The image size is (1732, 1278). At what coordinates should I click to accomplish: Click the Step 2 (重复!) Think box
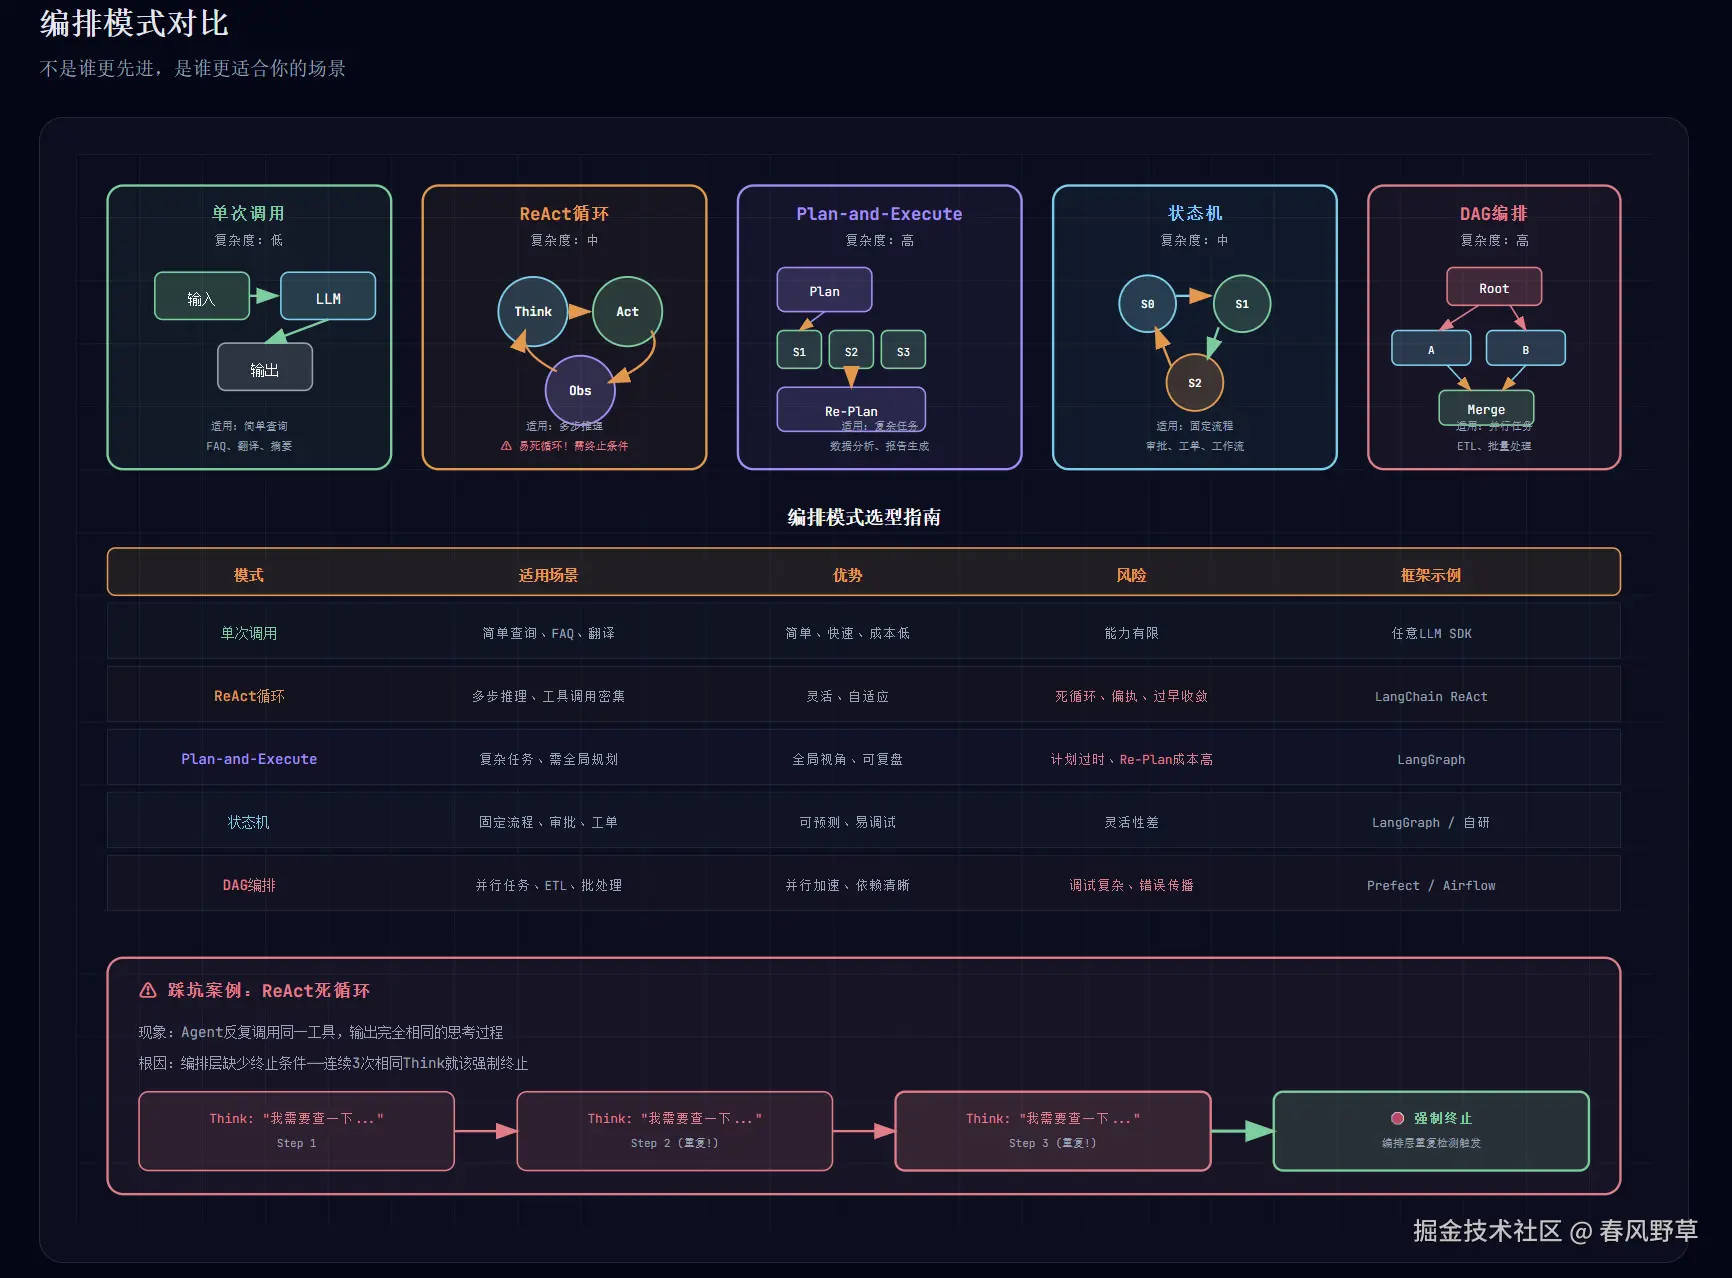(x=675, y=1131)
